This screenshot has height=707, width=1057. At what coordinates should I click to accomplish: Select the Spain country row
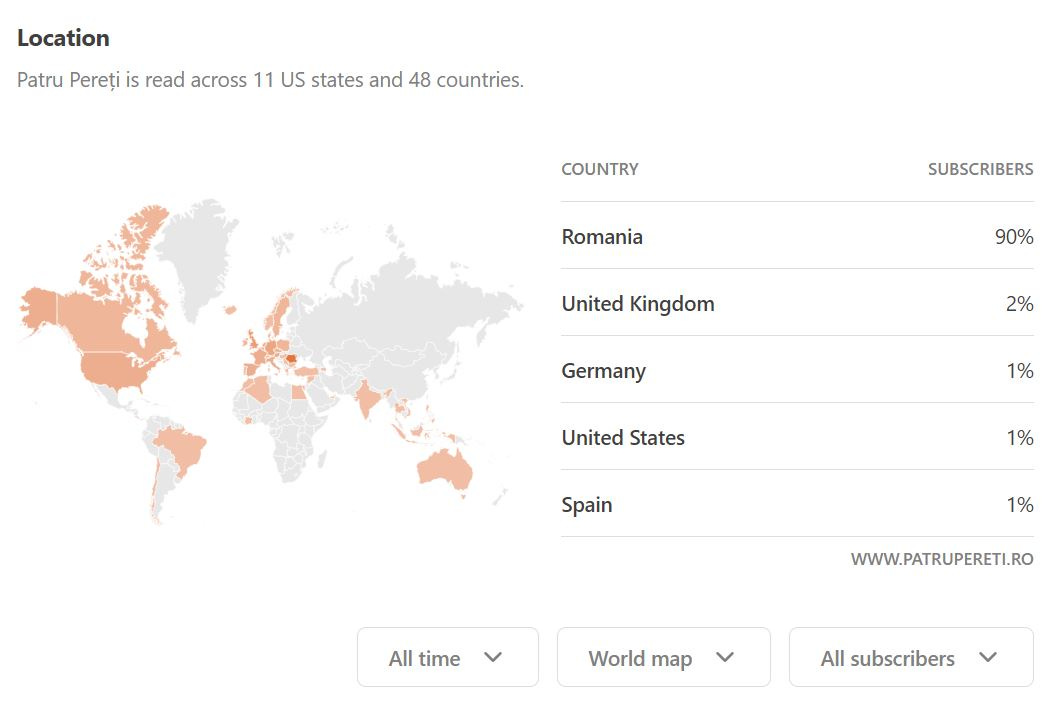(797, 503)
